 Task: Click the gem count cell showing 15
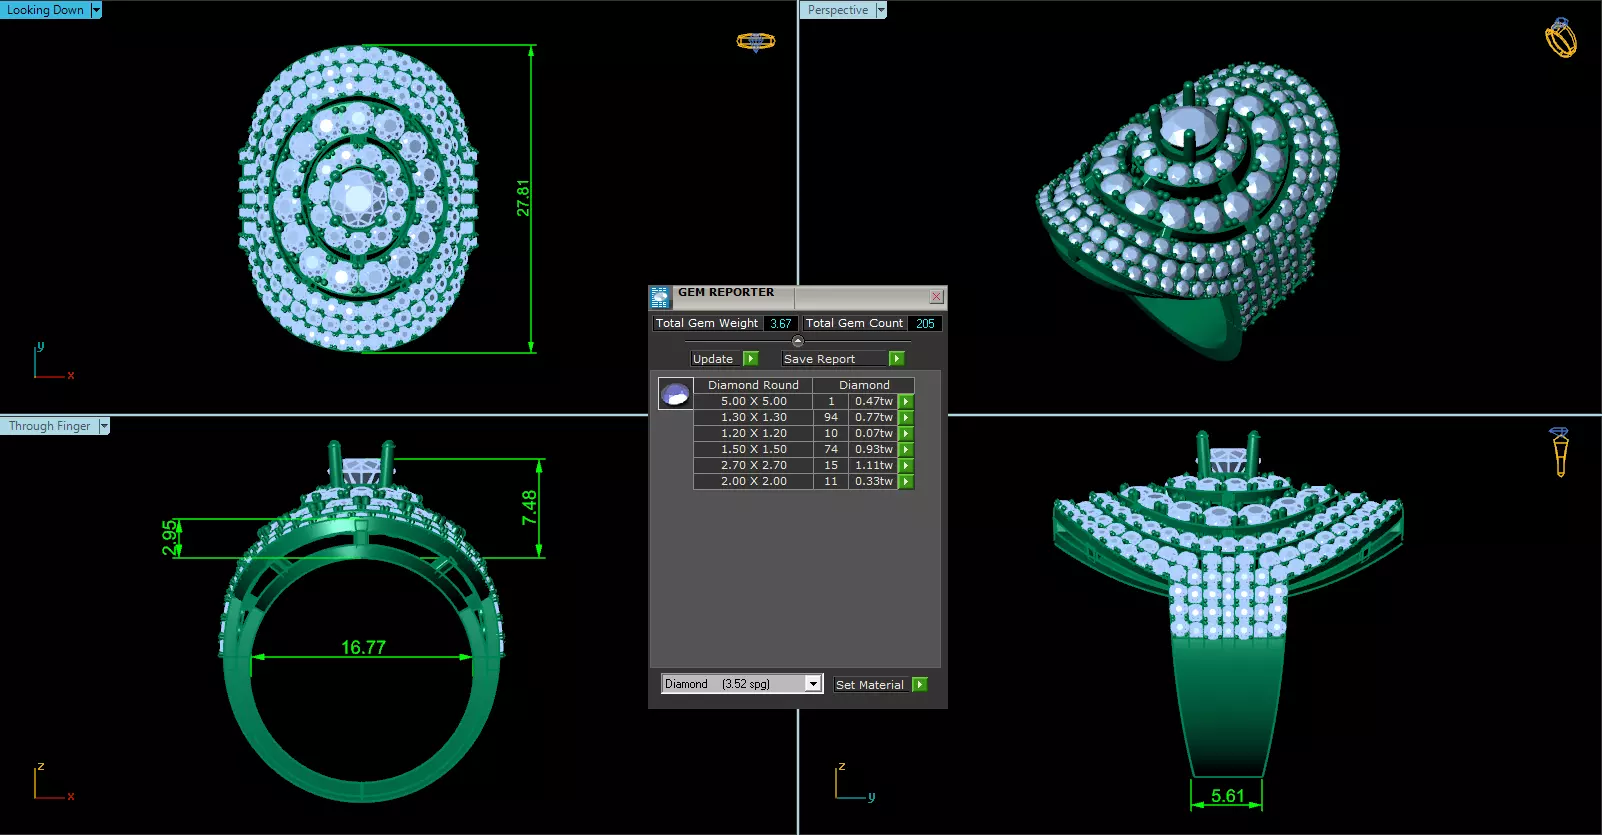(831, 466)
